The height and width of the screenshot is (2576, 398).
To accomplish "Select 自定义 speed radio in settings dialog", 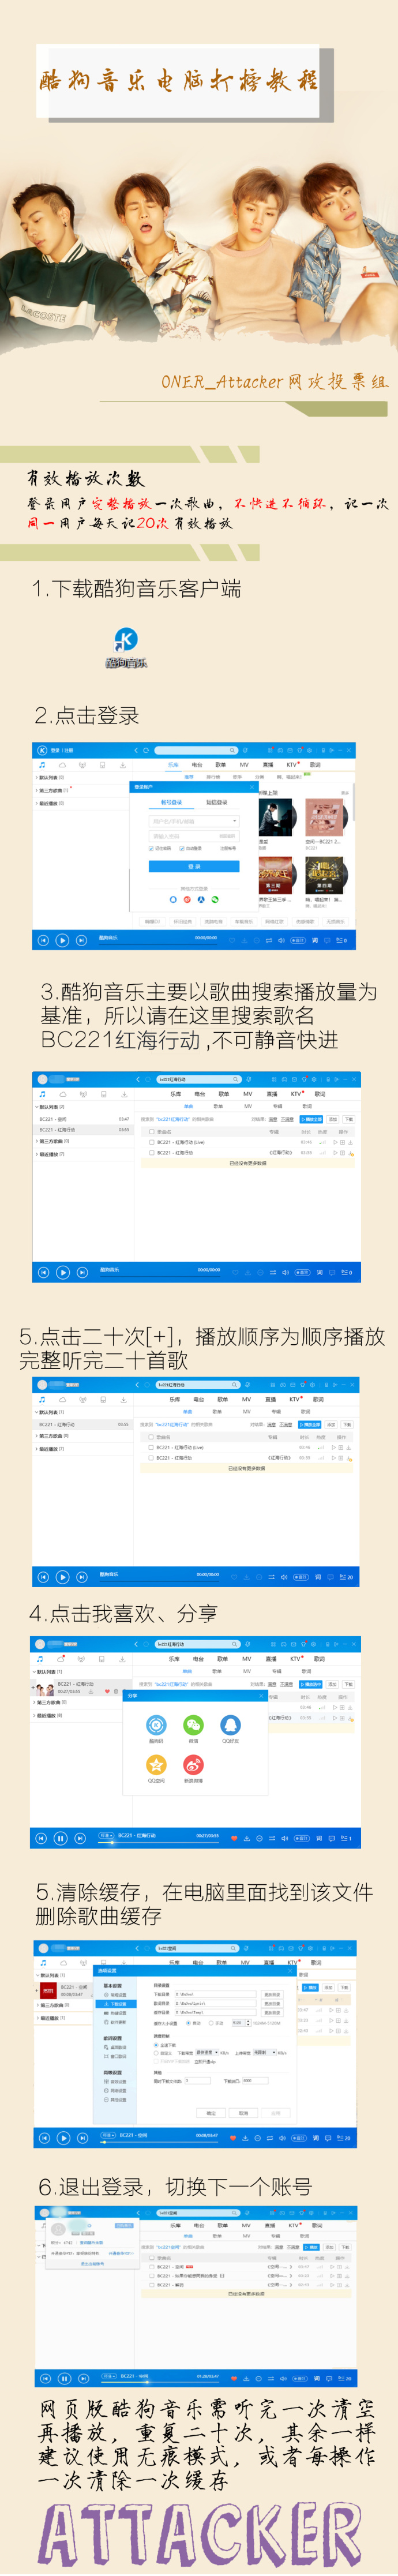I will 155,2053.
